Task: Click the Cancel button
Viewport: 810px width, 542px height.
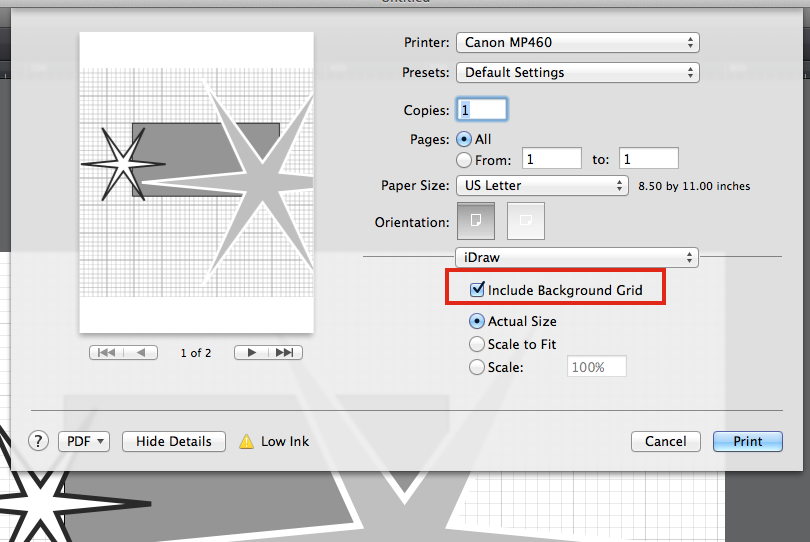Action: tap(665, 441)
